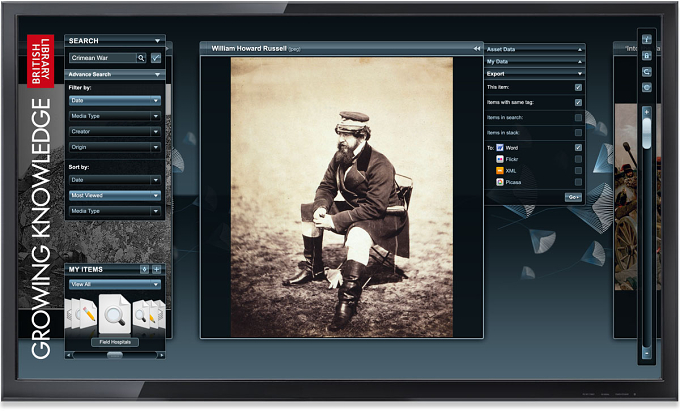680x411 pixels.
Task: Click the Go button in Export panel
Action: pos(573,197)
